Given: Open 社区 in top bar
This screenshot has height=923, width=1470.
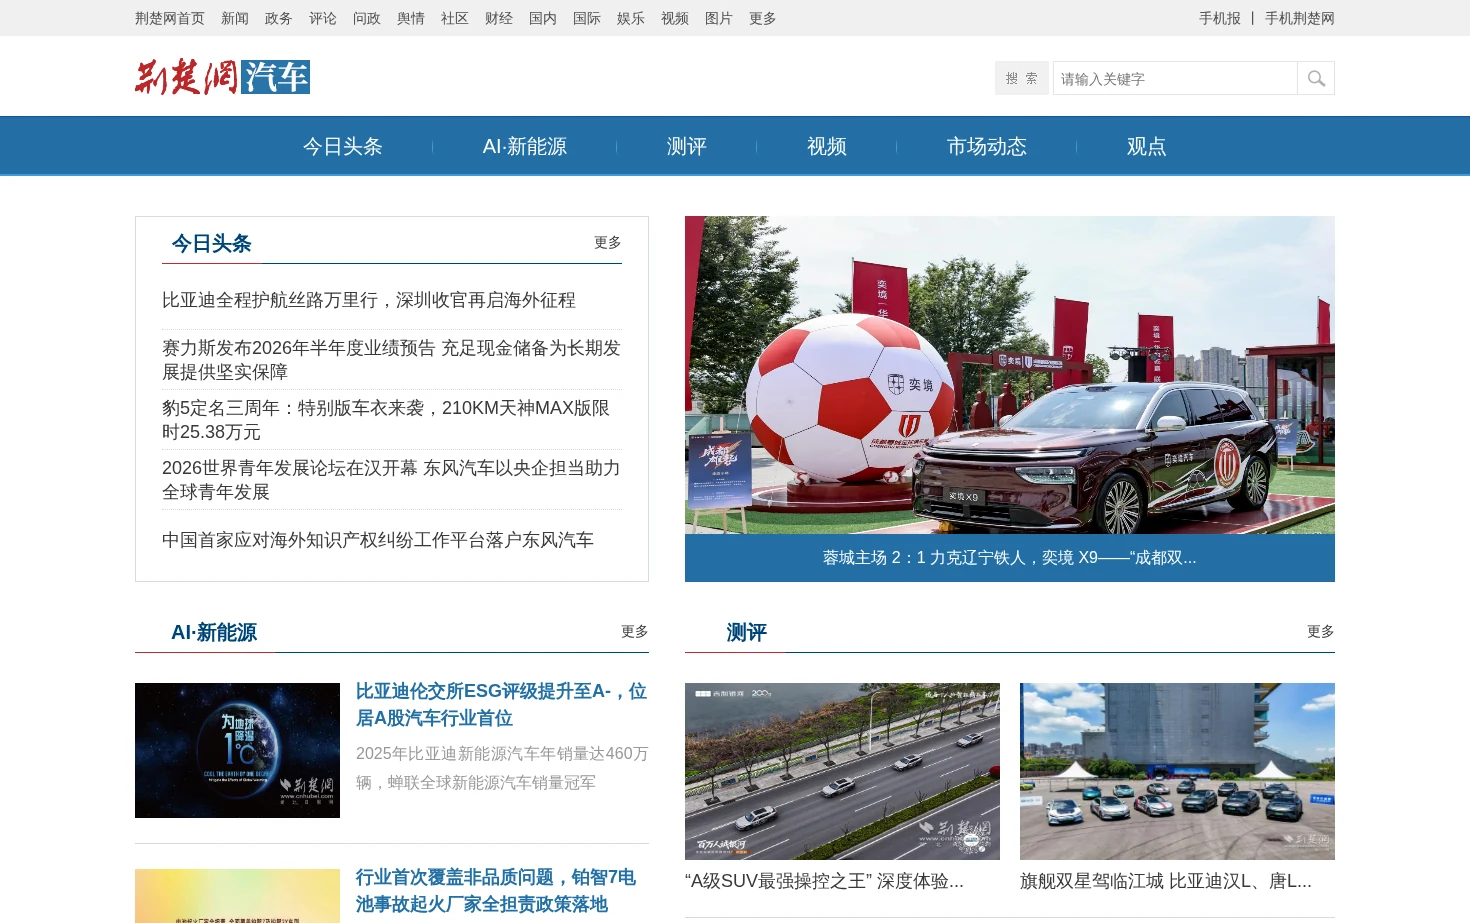Looking at the screenshot, I should pyautogui.click(x=455, y=18).
